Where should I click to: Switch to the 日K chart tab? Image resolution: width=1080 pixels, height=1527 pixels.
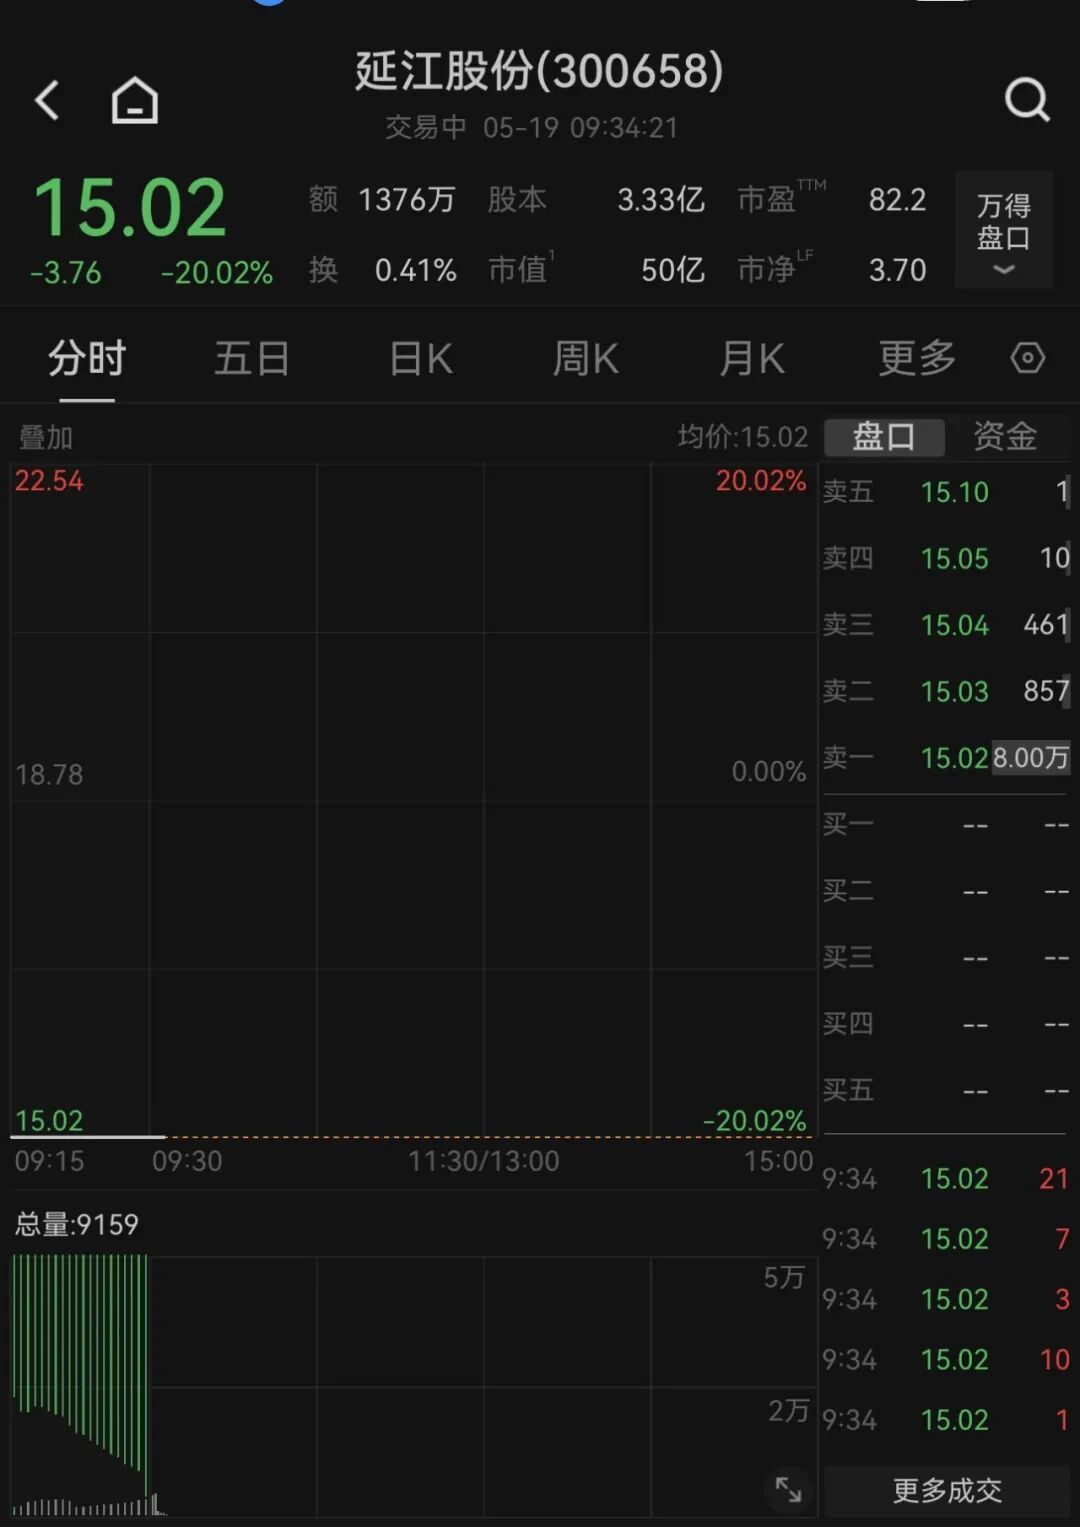coord(420,358)
